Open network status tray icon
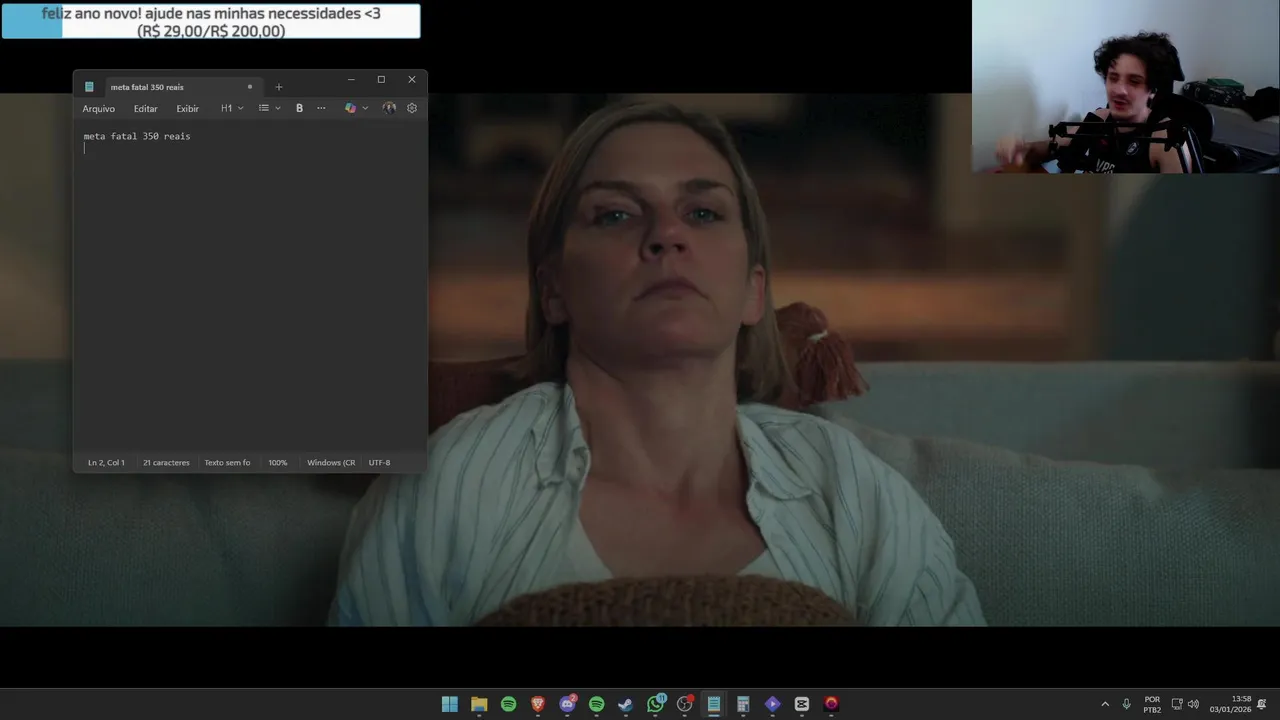 [x=1178, y=704]
